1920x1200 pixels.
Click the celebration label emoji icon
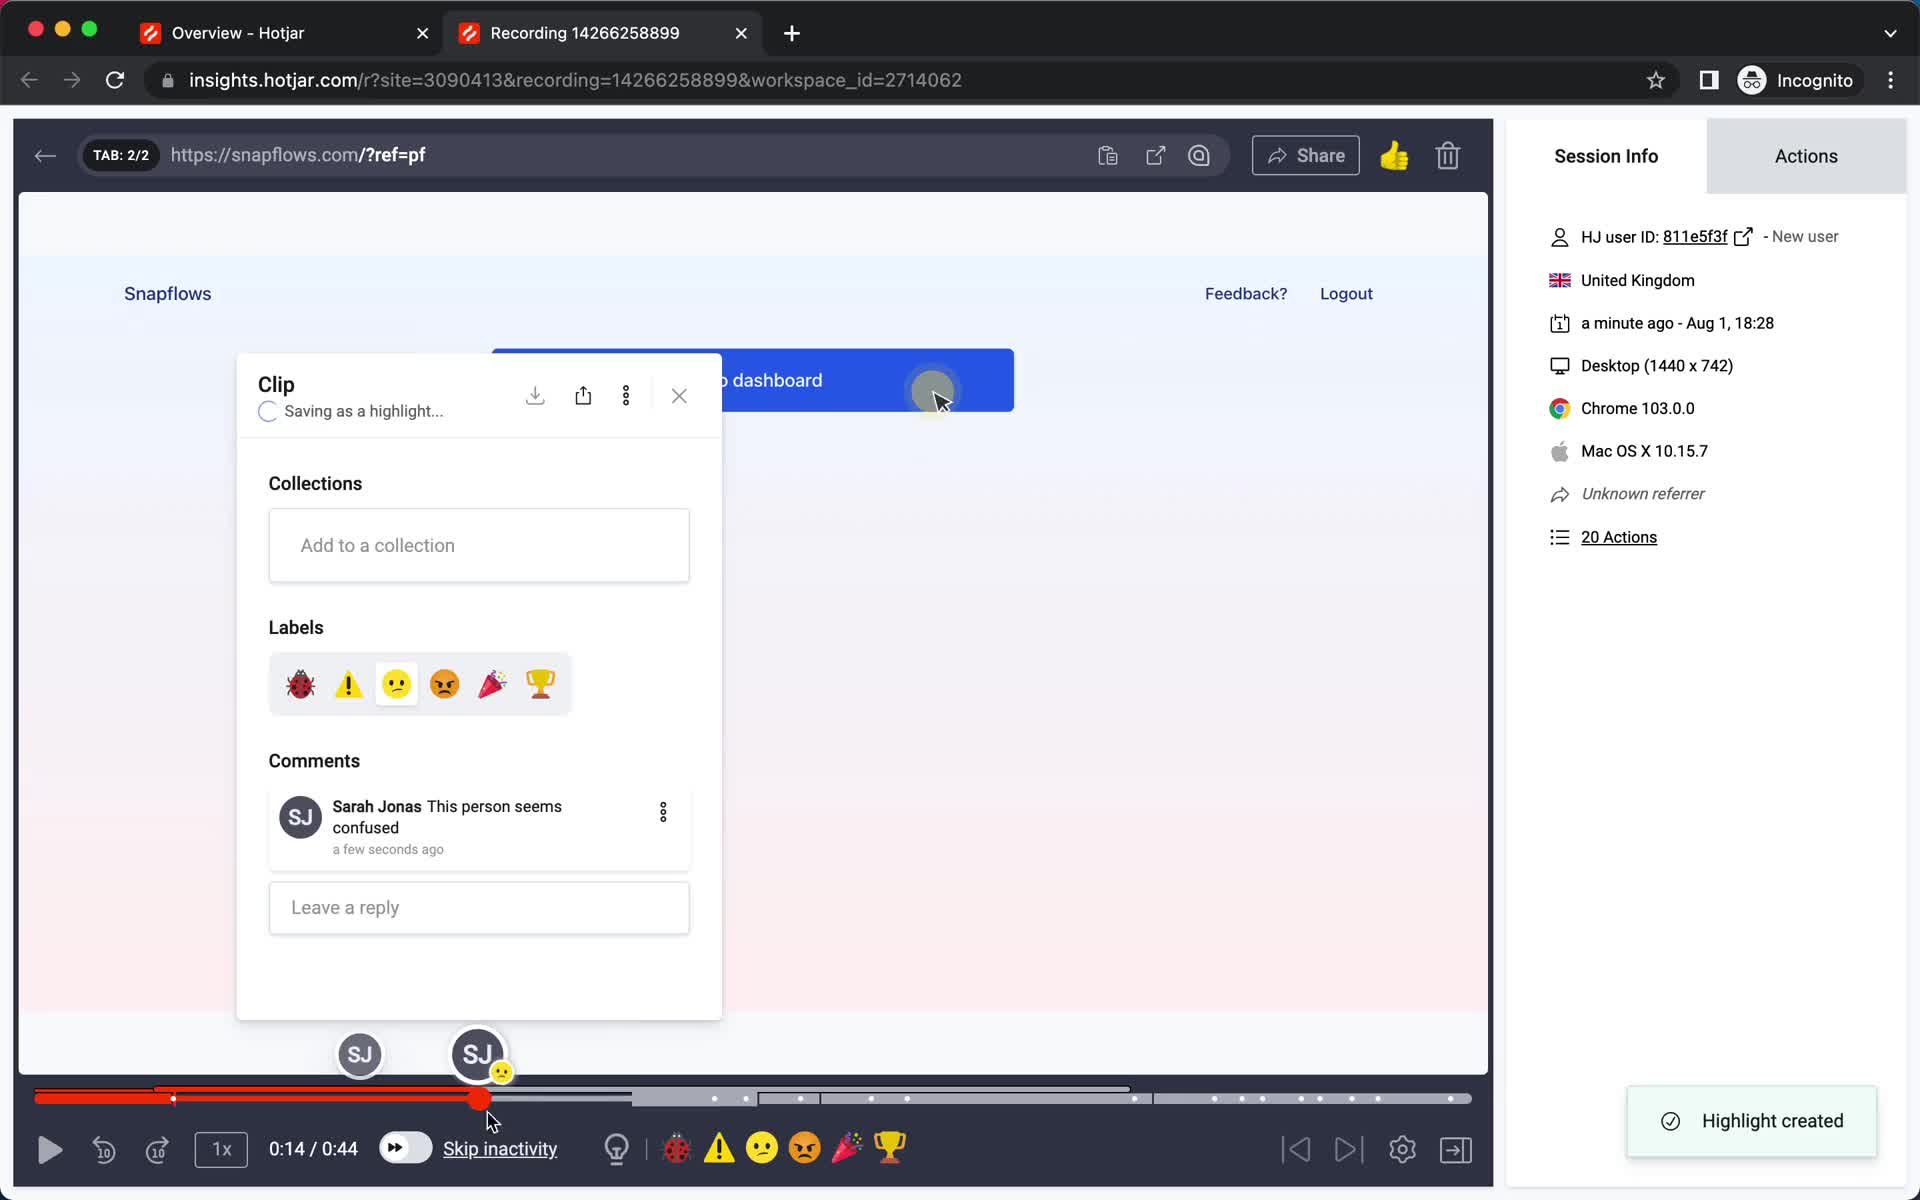[x=492, y=684]
